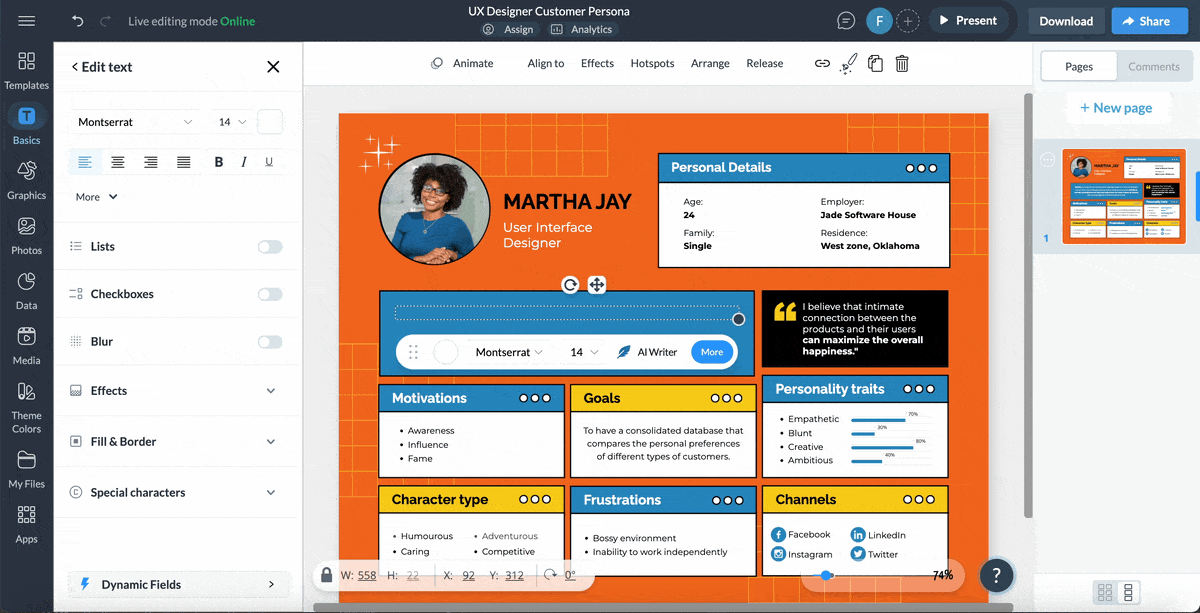Viewport: 1200px width, 613px height.
Task: Open the Graphics sidebar panel
Action: (x=26, y=180)
